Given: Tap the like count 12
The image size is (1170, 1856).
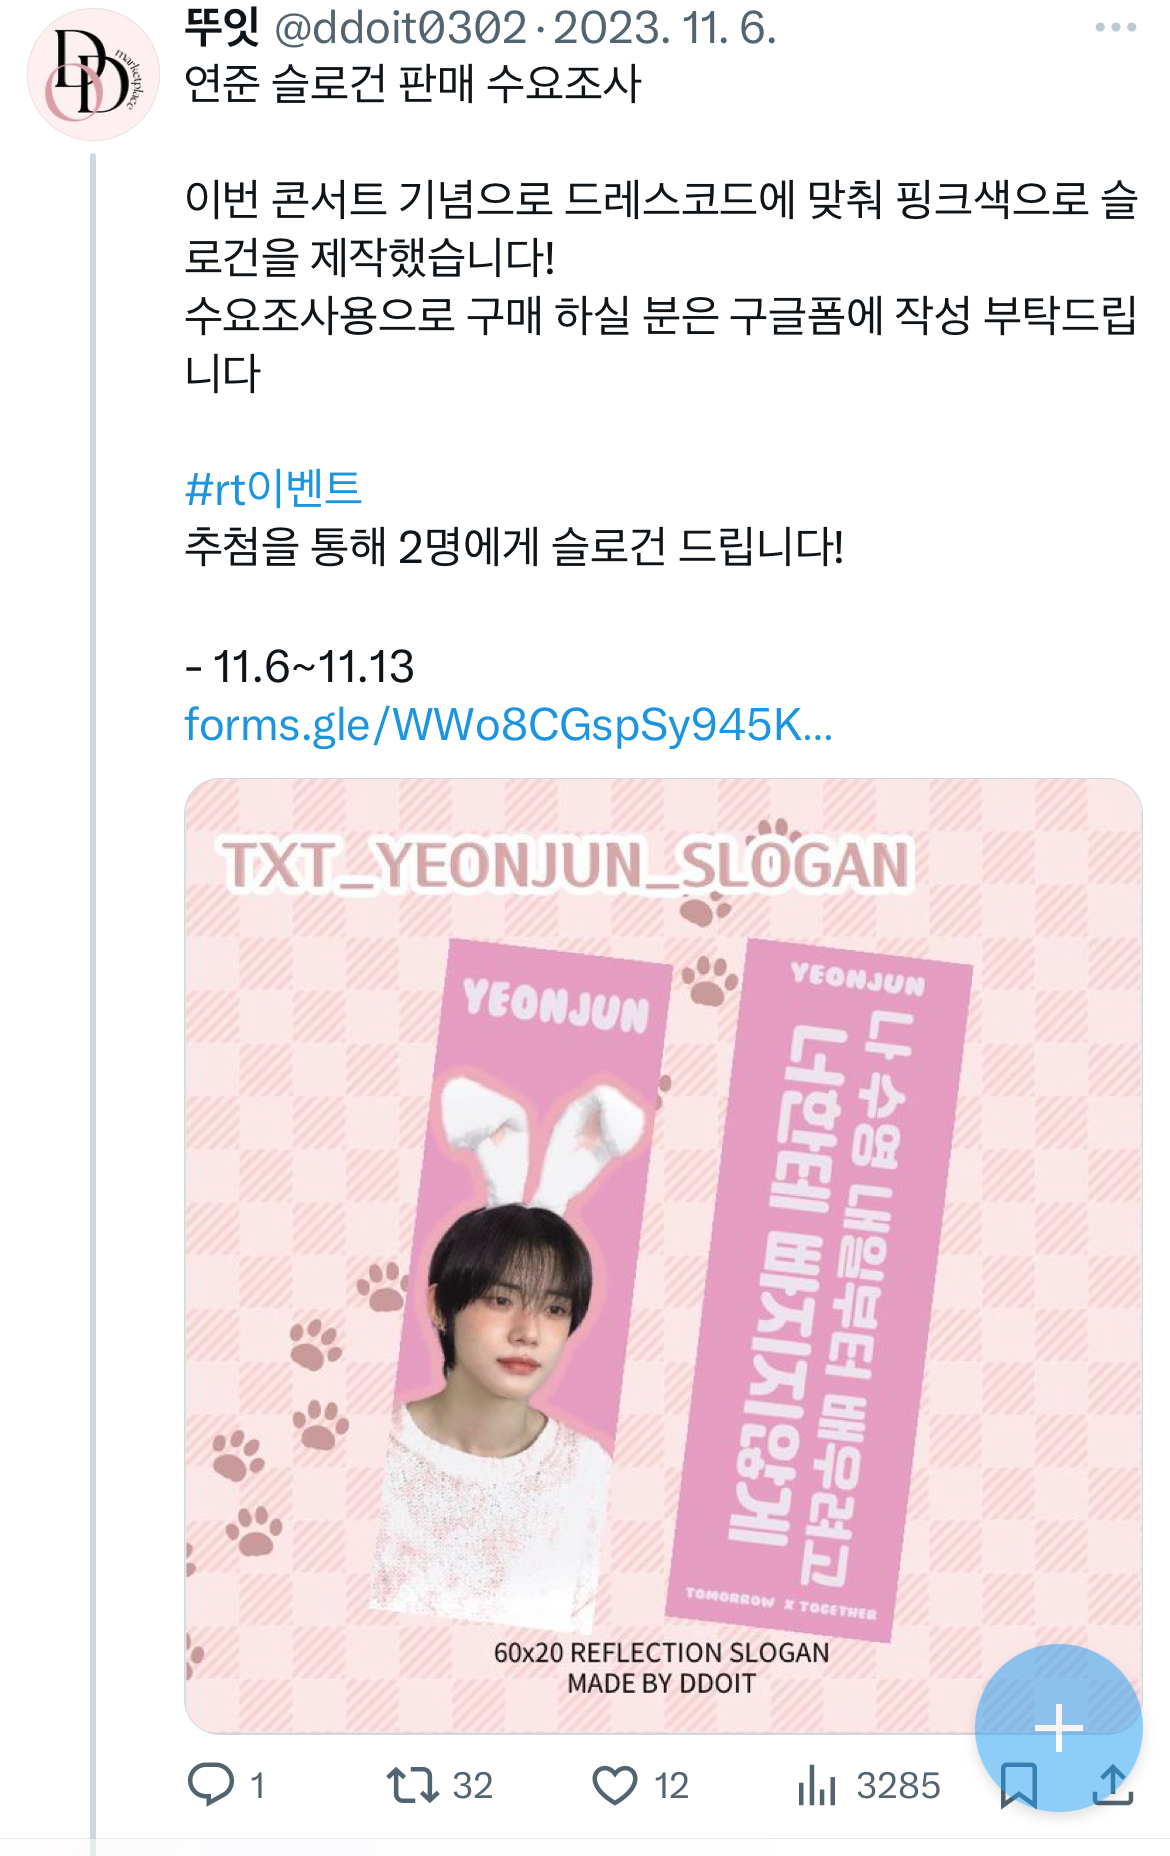Looking at the screenshot, I should click(x=671, y=1786).
